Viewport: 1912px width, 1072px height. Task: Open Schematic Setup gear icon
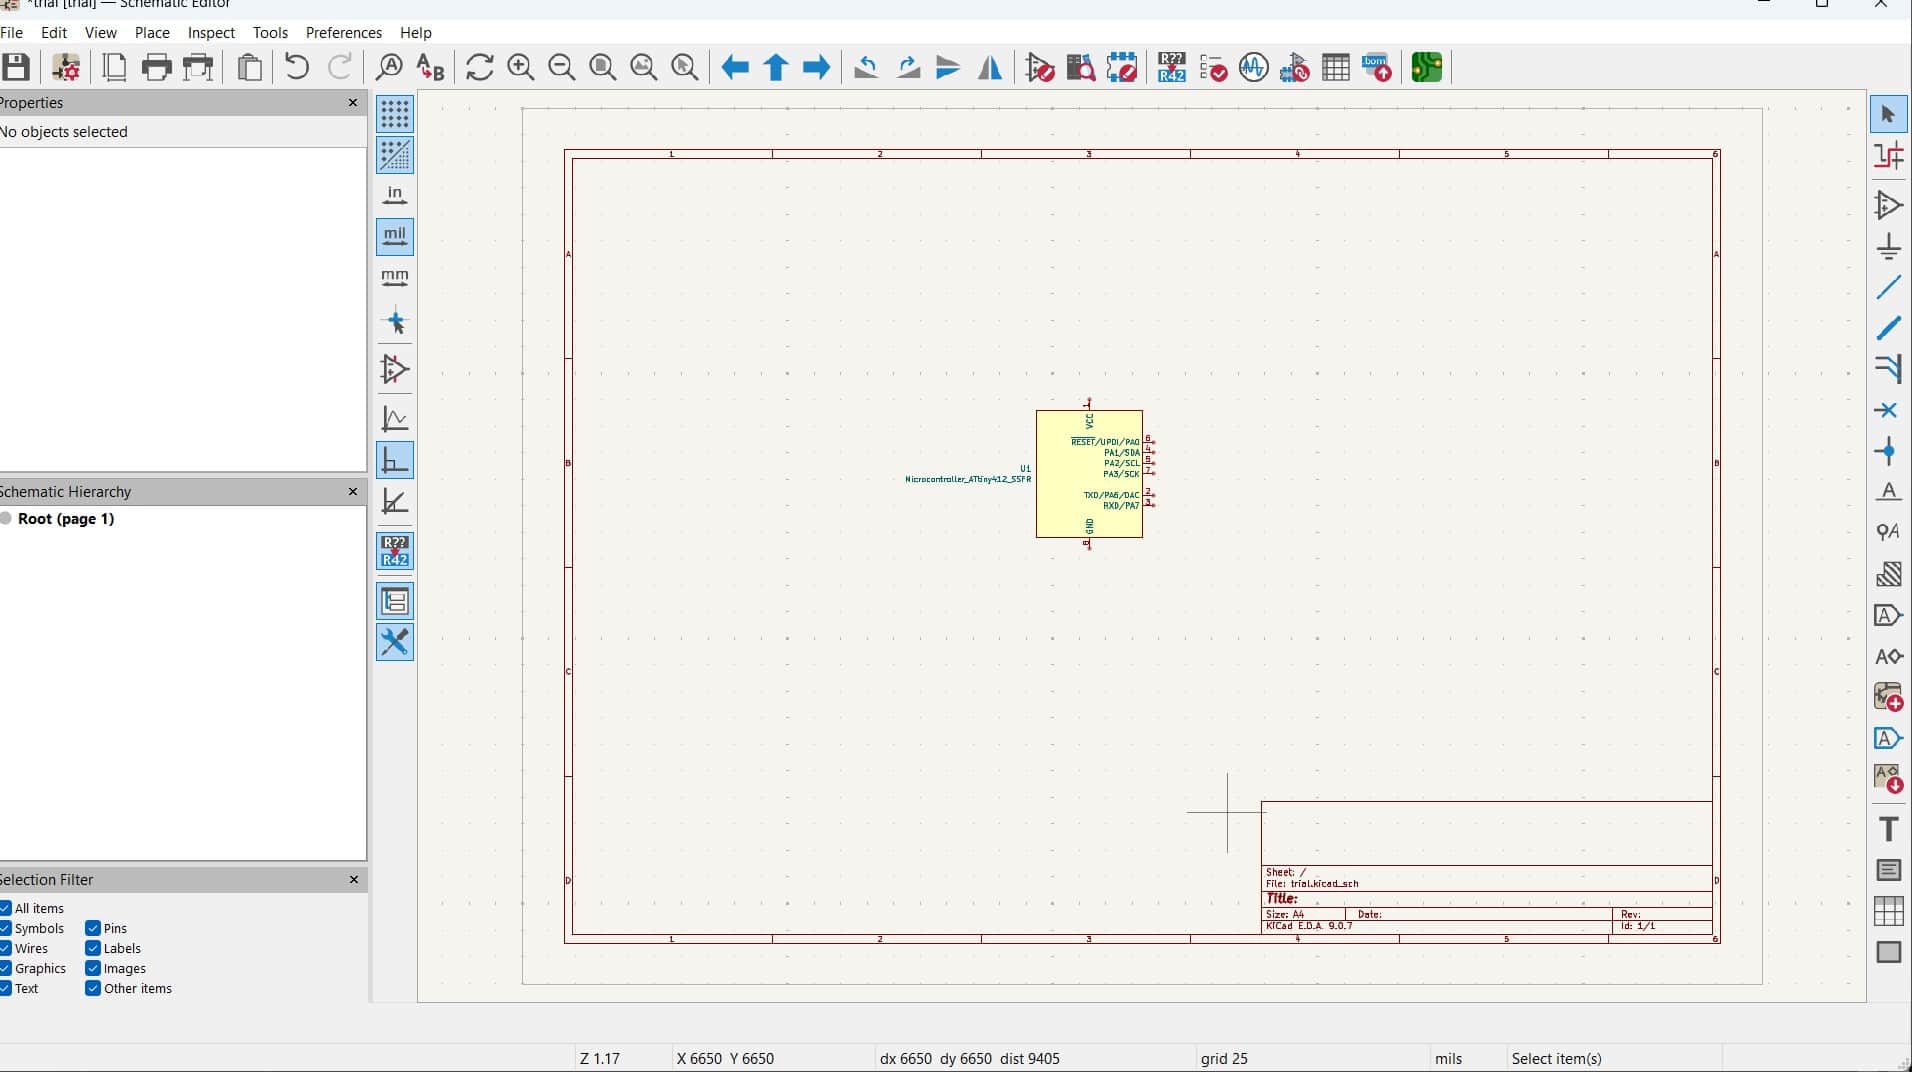click(66, 67)
